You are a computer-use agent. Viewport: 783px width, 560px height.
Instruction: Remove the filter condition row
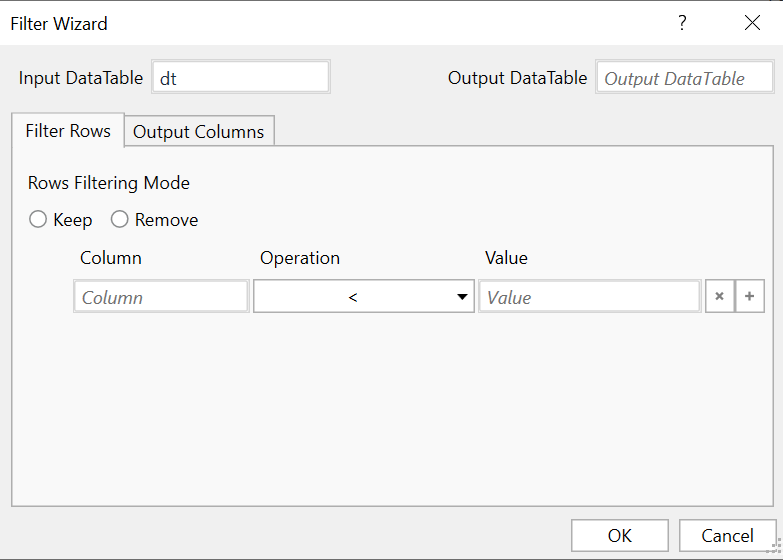(x=719, y=297)
